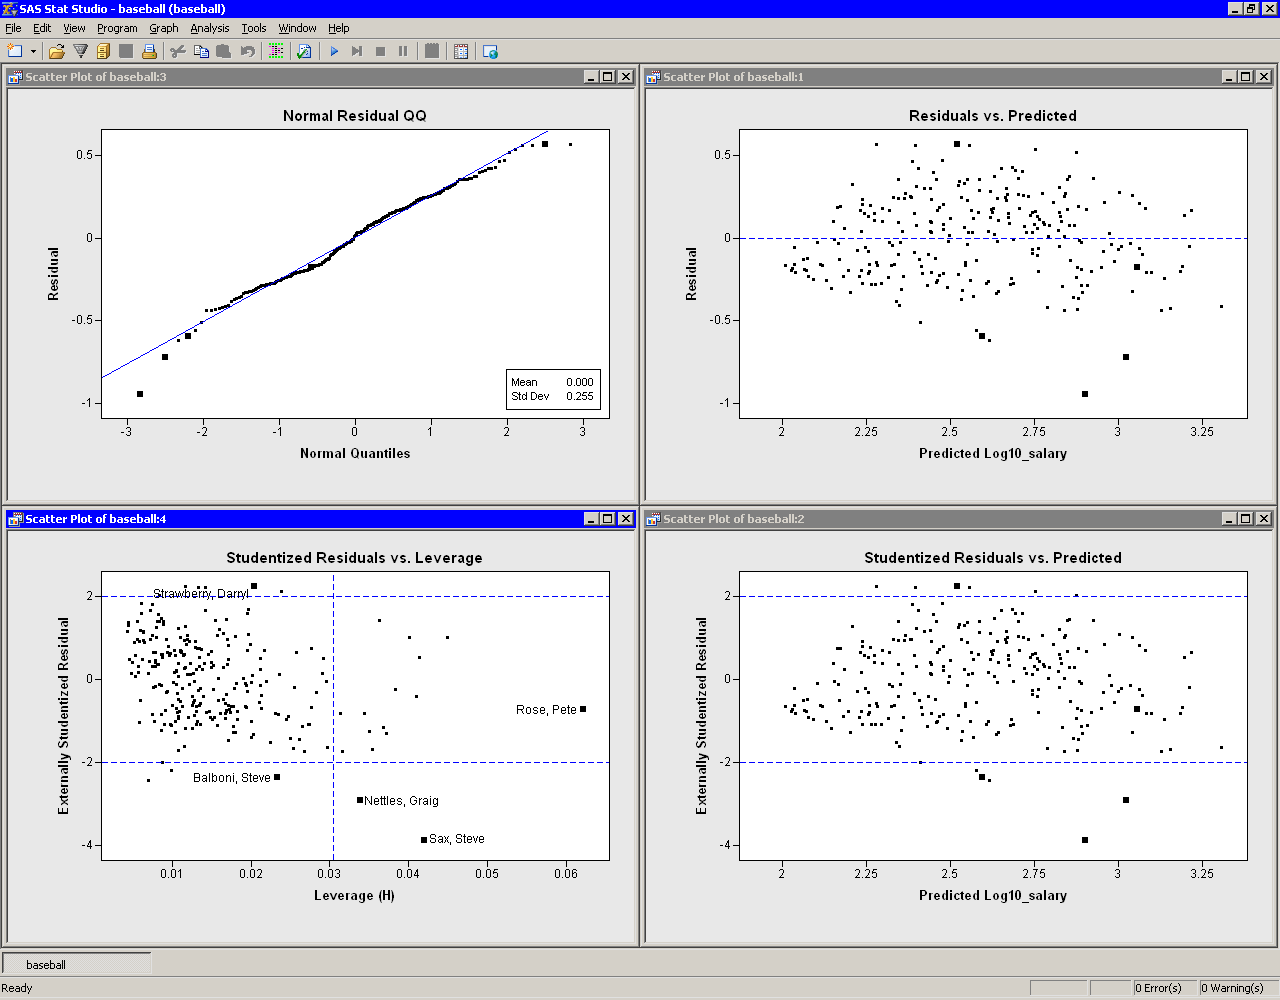
Task: Click the Copy toolbar icon
Action: click(x=201, y=51)
